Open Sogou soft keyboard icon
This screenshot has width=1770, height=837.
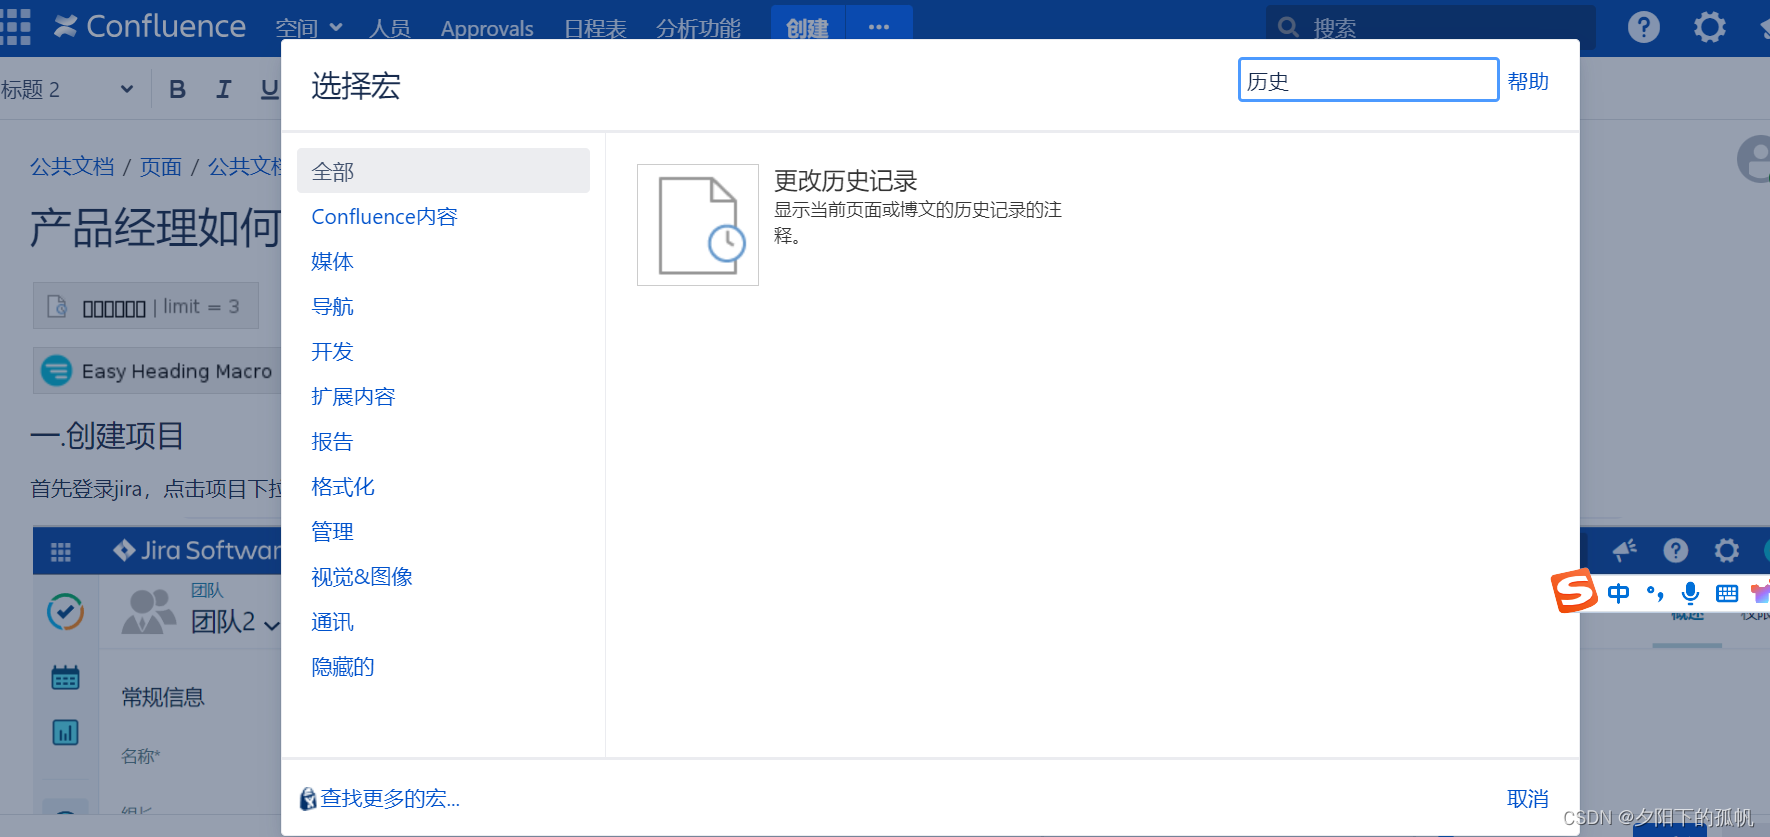(1727, 593)
